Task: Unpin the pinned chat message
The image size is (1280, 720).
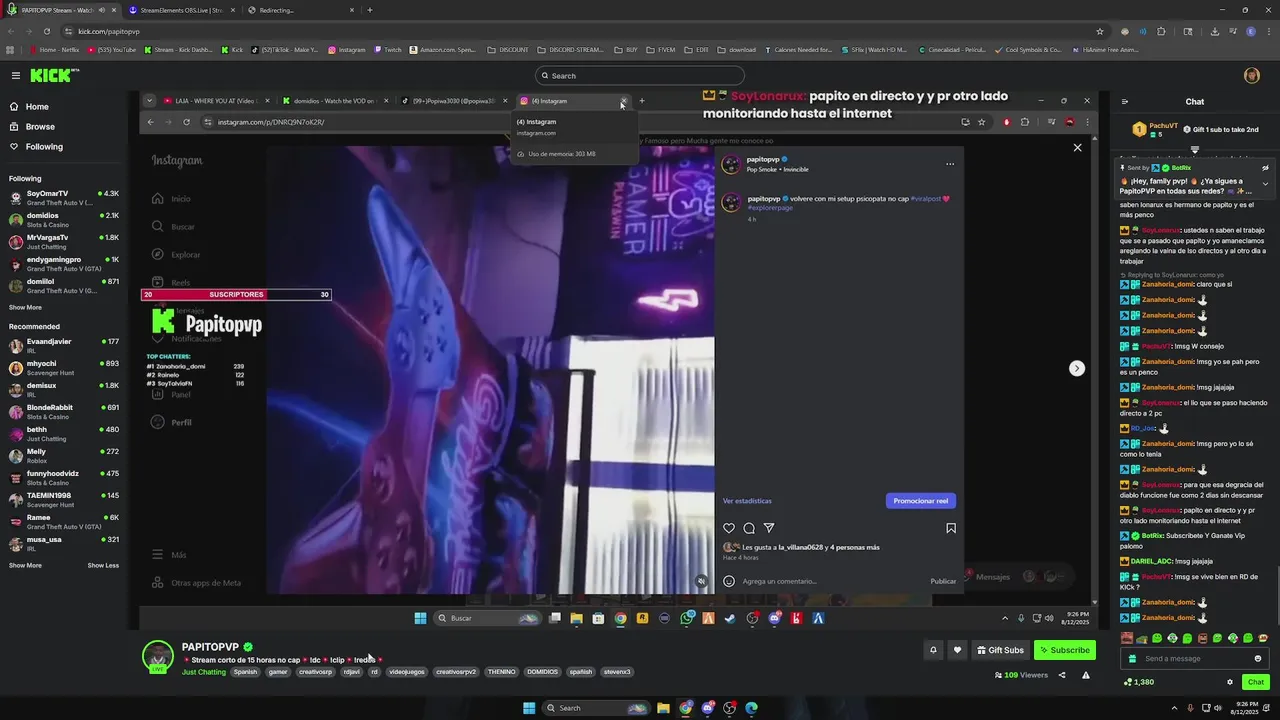Action: [1265, 168]
